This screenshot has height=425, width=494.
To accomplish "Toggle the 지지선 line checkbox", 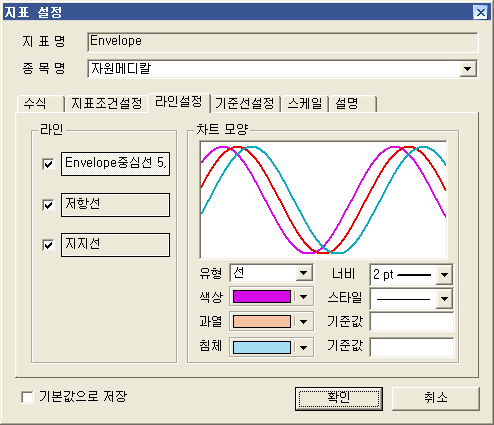I will (x=48, y=245).
